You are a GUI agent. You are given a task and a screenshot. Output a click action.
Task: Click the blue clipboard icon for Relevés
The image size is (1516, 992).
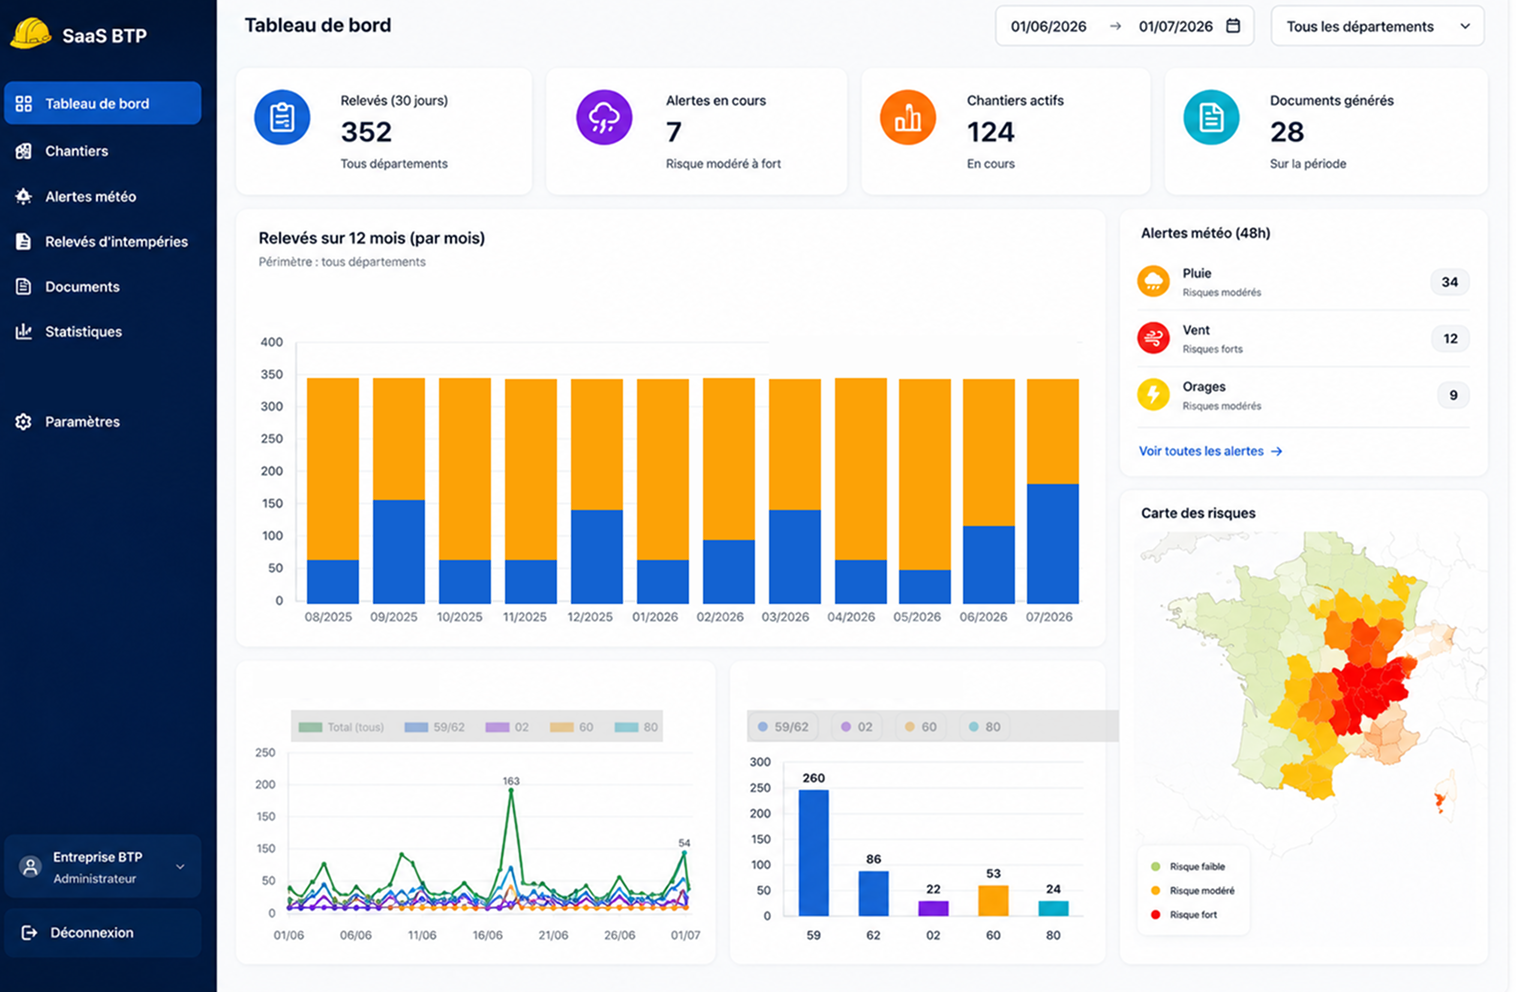point(282,117)
